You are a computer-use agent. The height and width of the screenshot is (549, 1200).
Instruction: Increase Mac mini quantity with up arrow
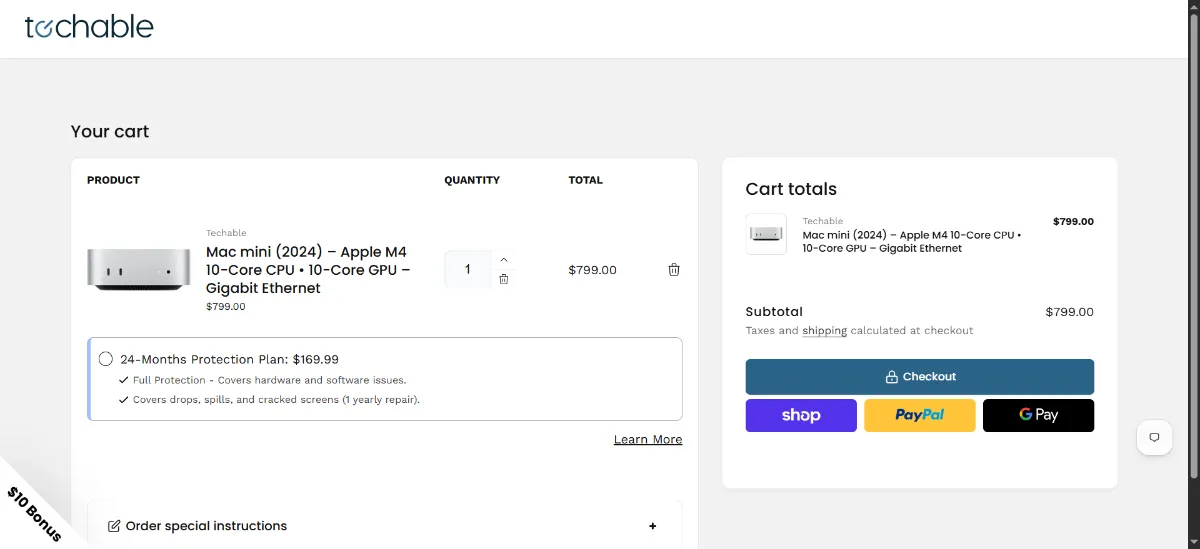click(x=504, y=260)
